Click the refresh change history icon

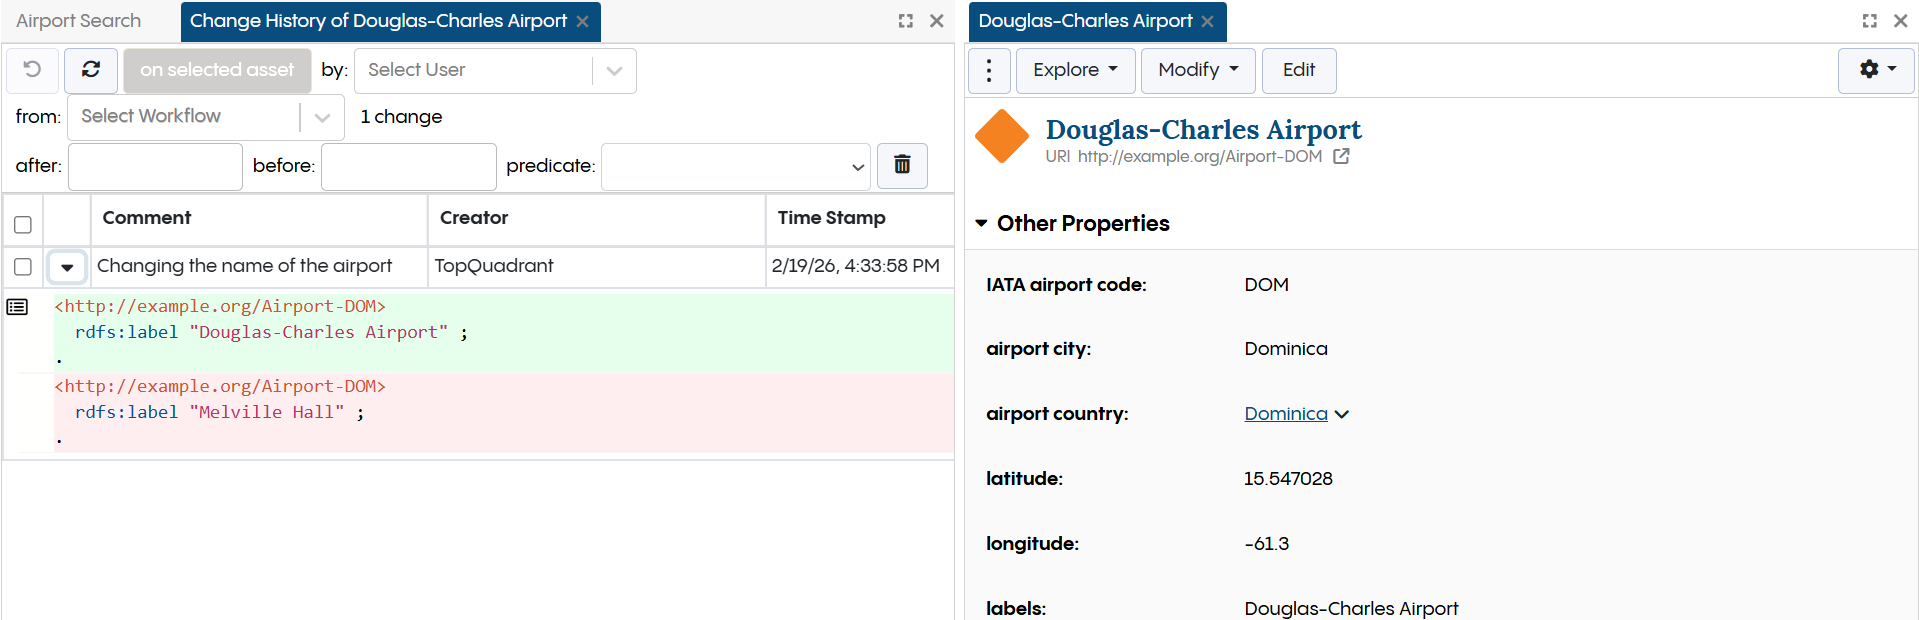(91, 70)
